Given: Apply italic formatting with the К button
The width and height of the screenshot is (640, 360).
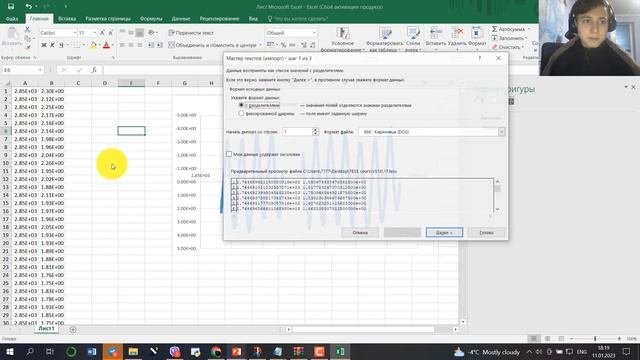Looking at the screenshot, I should [x=53, y=45].
